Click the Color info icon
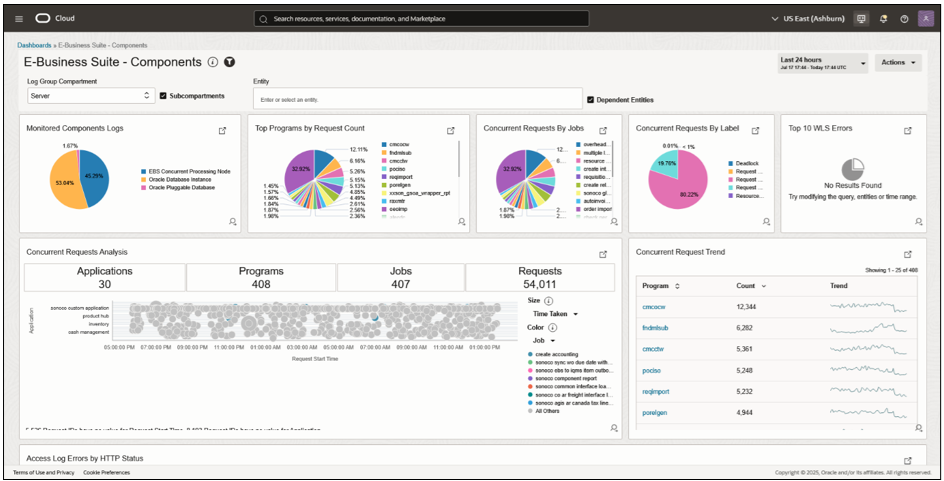 [552, 327]
